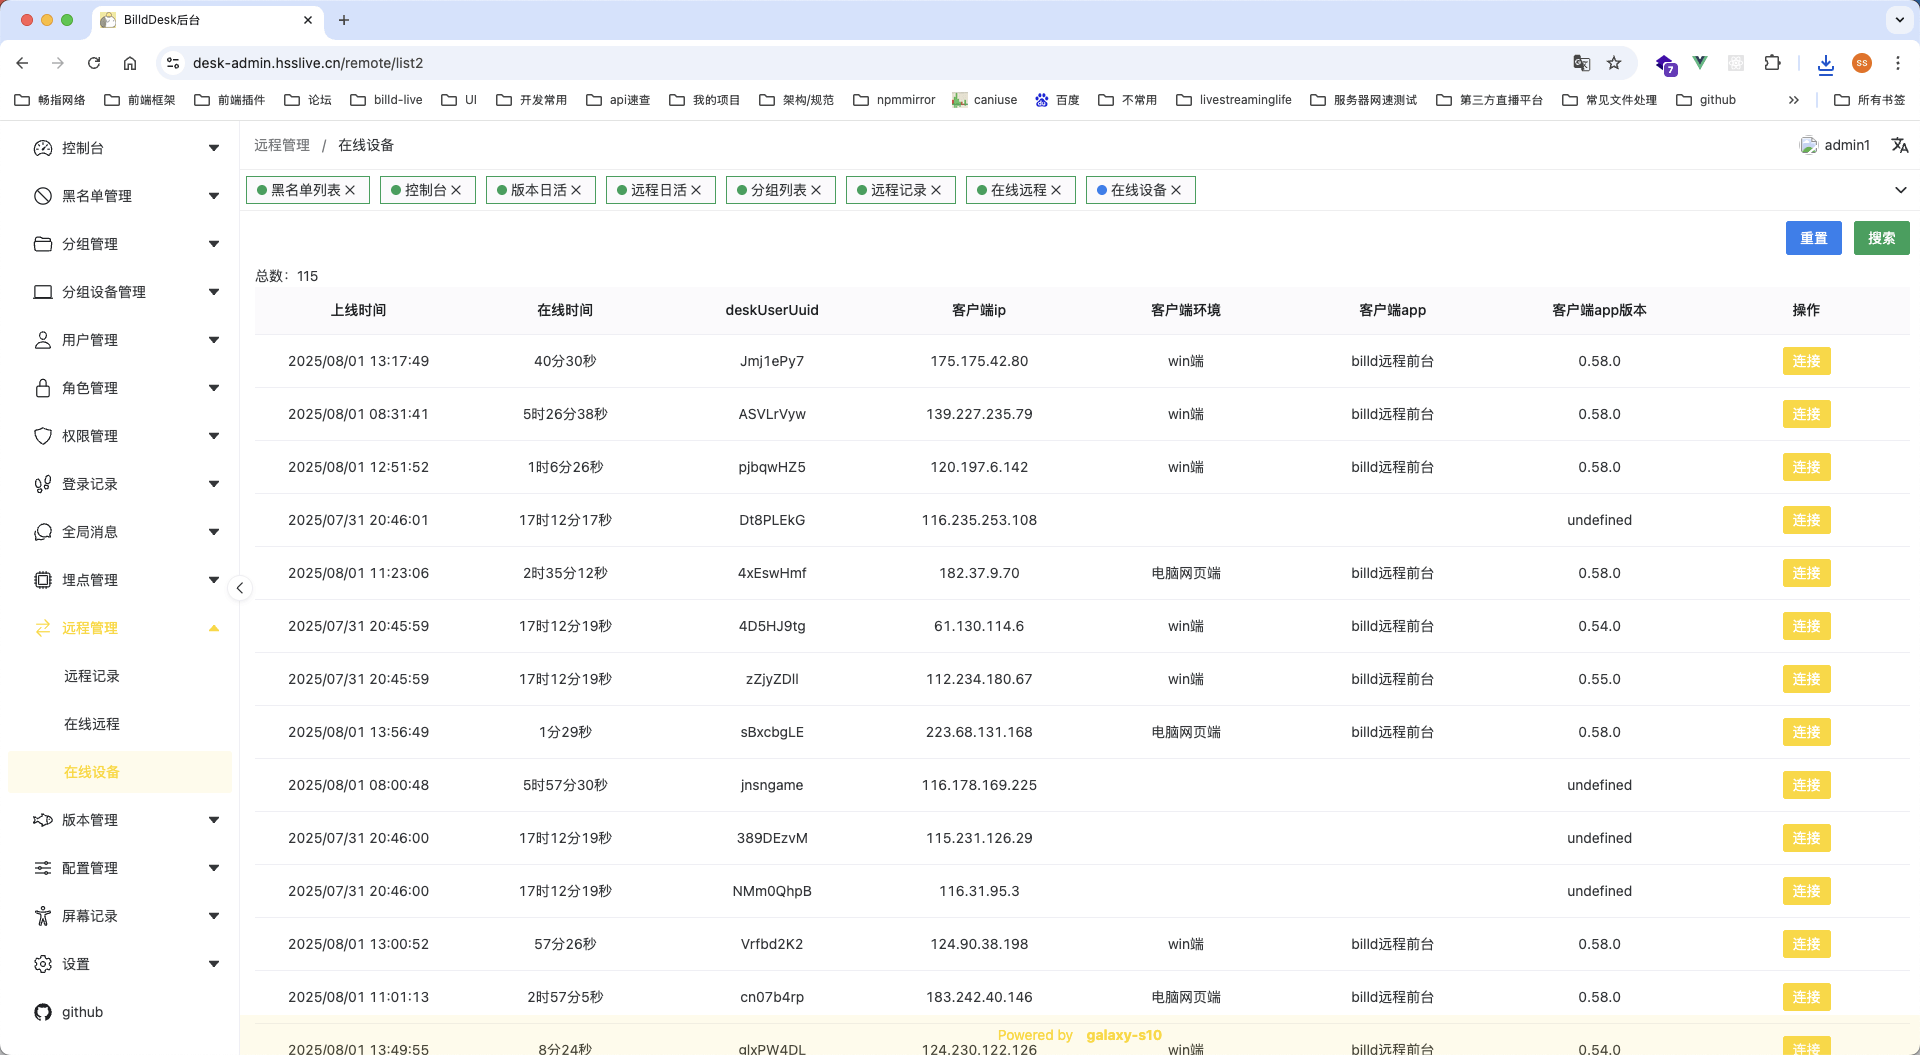This screenshot has height=1055, width=1920.
Task: Collapse the 远程管理 menu arrow
Action: click(x=214, y=628)
